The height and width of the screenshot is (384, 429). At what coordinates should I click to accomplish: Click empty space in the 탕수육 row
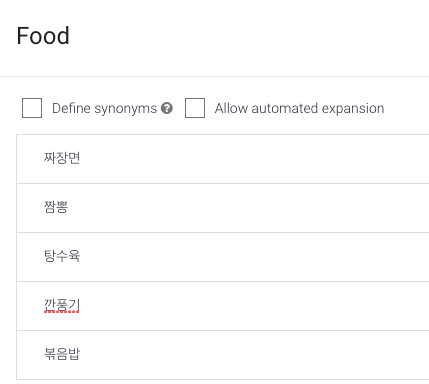(253, 257)
